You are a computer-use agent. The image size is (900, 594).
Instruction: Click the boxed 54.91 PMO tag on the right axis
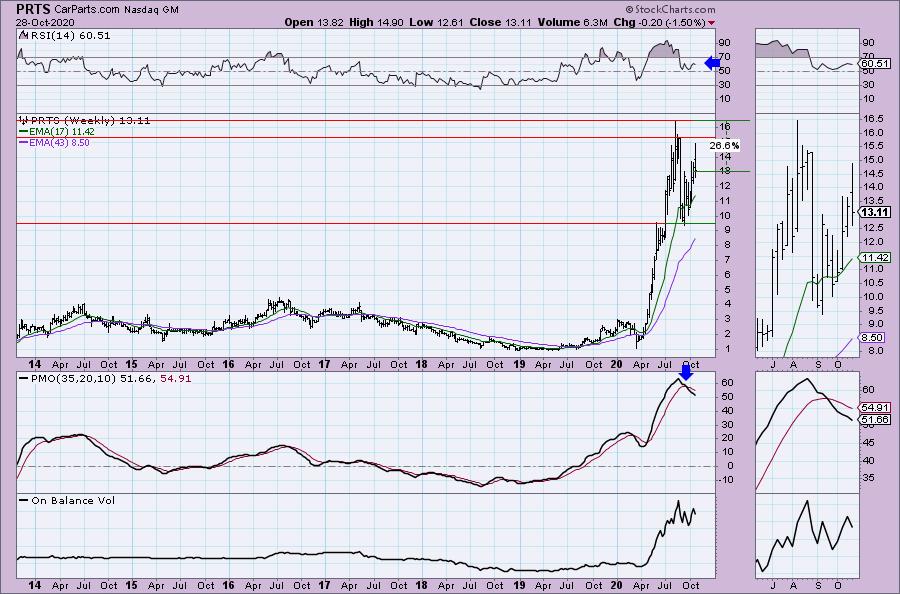click(x=875, y=407)
